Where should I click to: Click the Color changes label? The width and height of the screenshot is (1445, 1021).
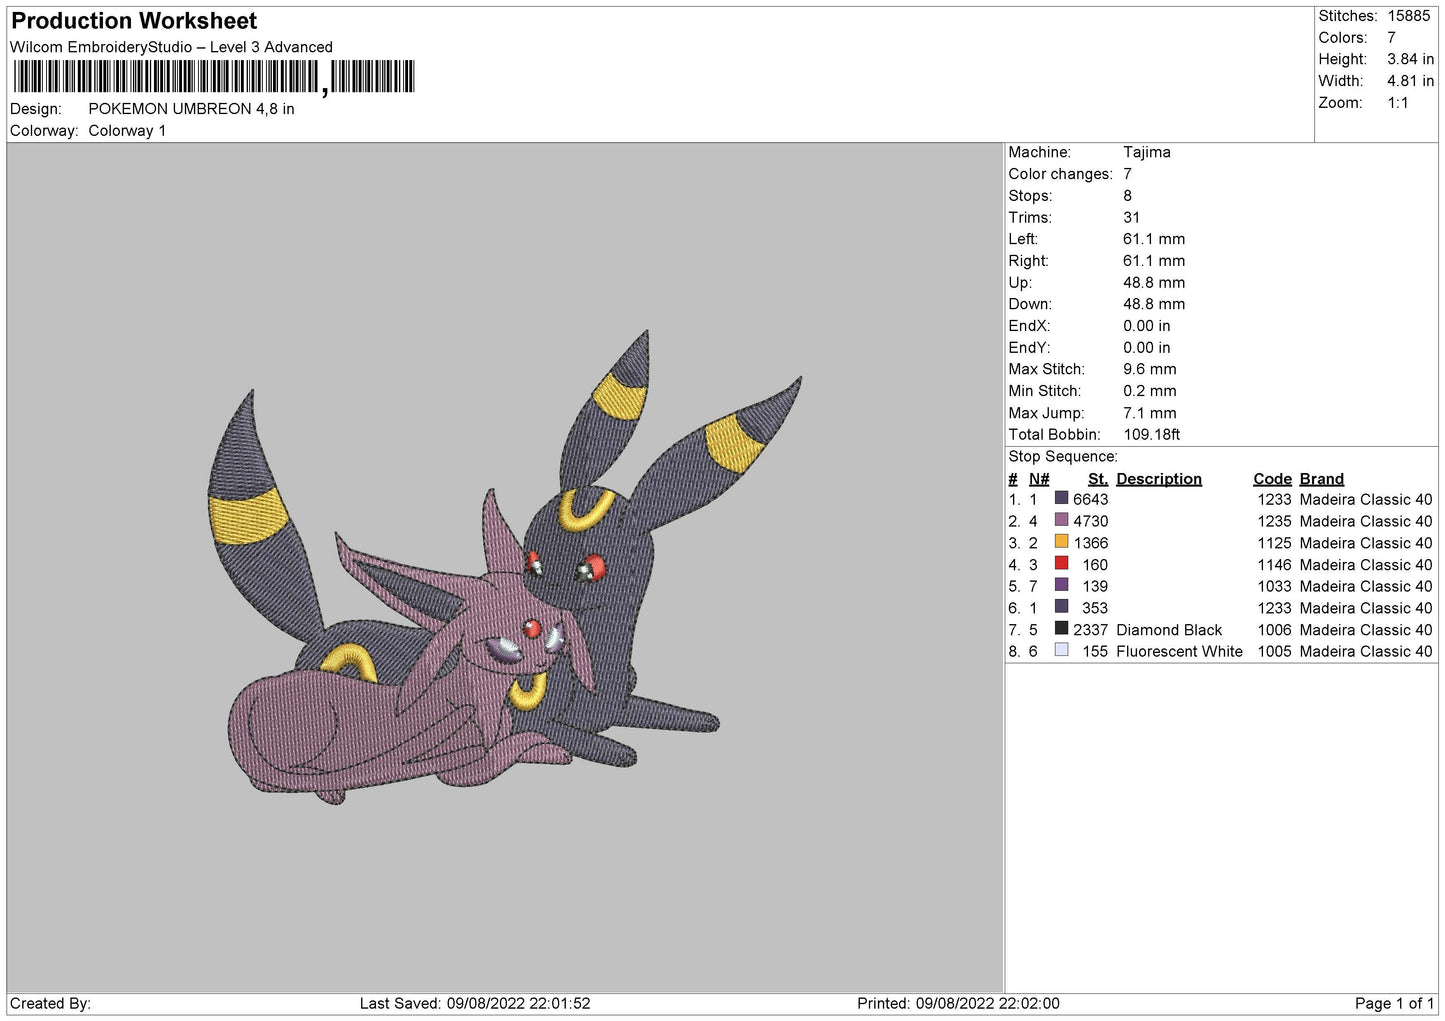point(1060,174)
